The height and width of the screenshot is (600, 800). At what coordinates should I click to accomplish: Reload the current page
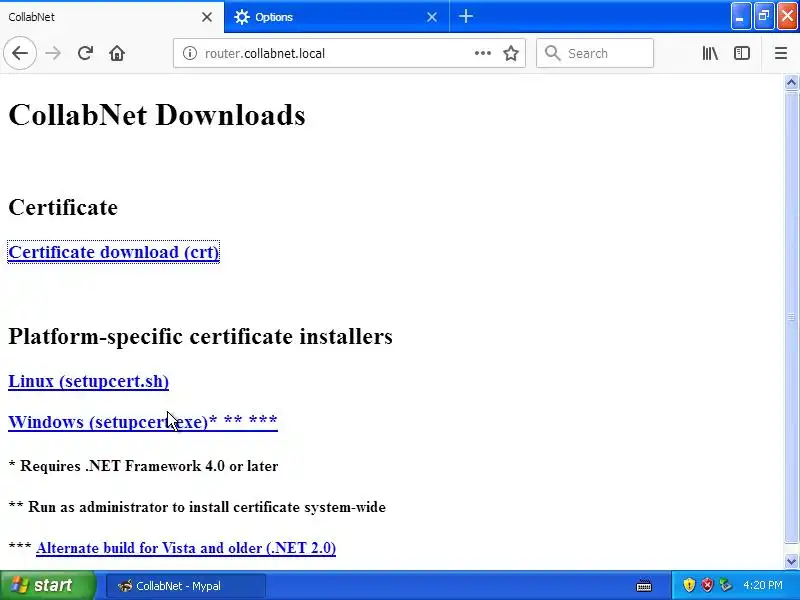coord(85,53)
